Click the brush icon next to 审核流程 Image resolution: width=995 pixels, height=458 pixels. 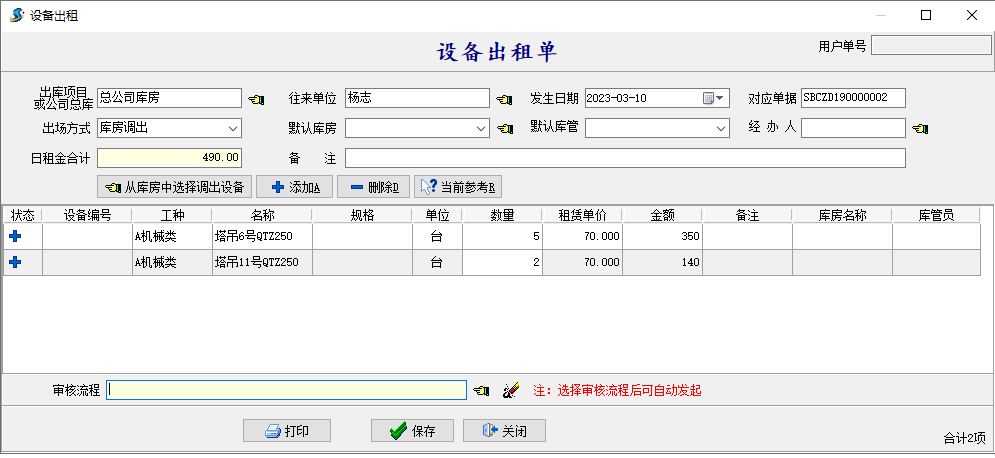(x=511, y=390)
